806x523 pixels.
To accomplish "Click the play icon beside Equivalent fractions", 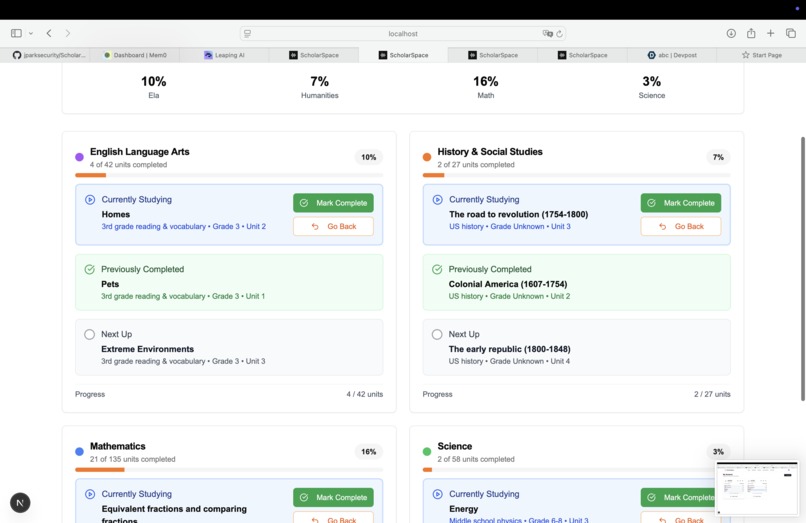I will click(90, 494).
